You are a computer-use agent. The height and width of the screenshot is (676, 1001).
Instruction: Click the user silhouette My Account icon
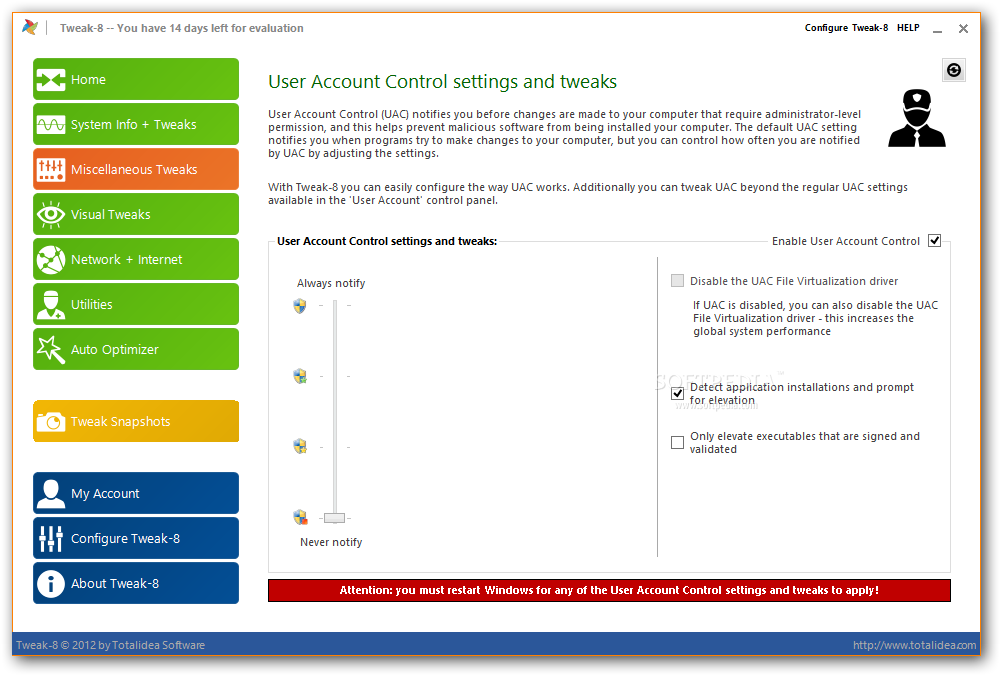(51, 493)
